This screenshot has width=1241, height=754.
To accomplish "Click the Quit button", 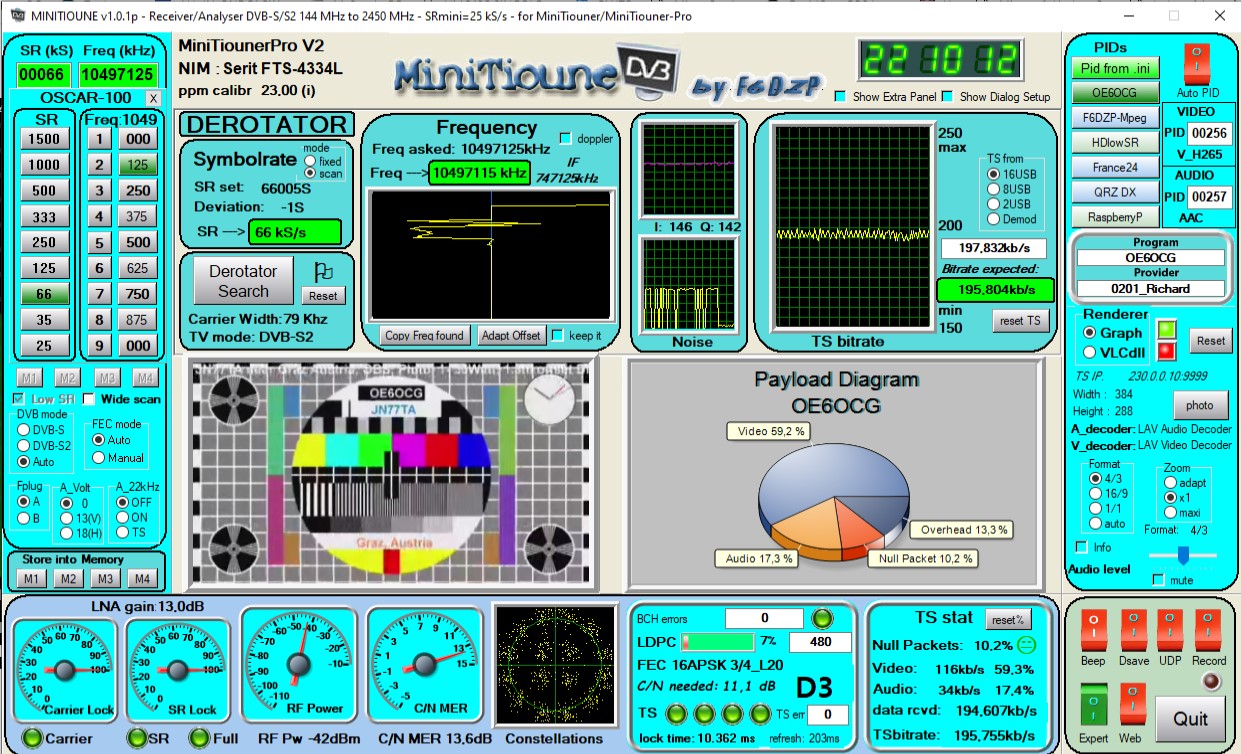I will [1190, 718].
